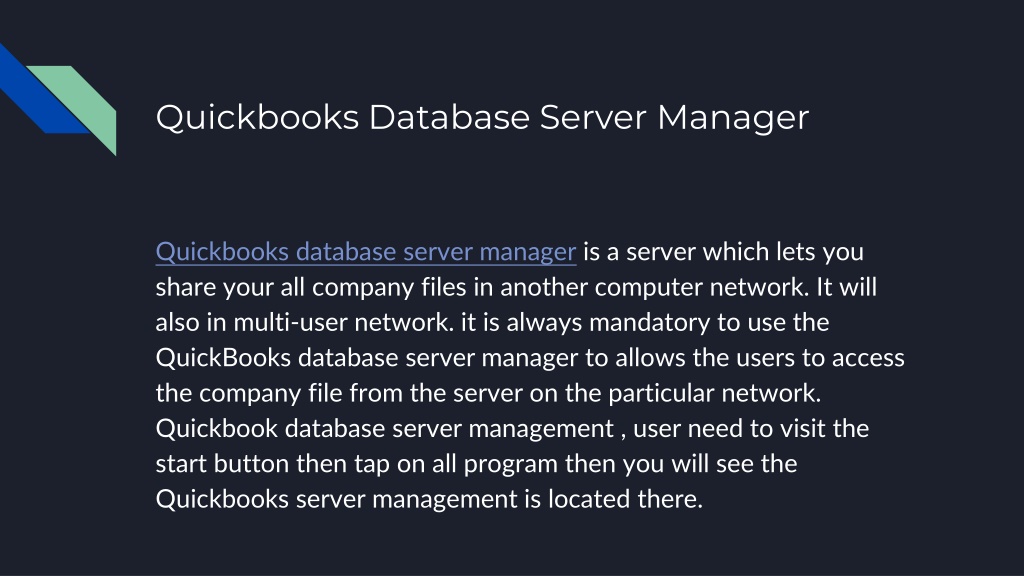The image size is (1024, 576).
Task: Click "Quickbooks server management" on the last line
Action: pyautogui.click(x=336, y=500)
